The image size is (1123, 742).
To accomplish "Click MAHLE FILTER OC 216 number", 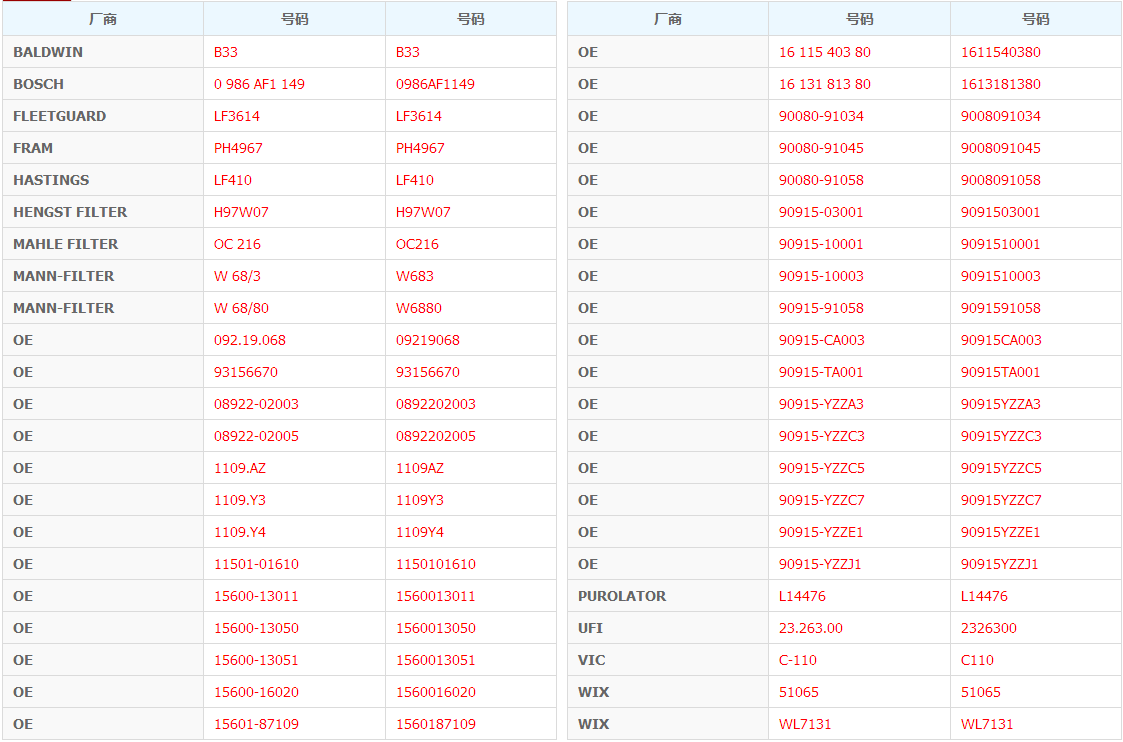I will click(x=237, y=244).
